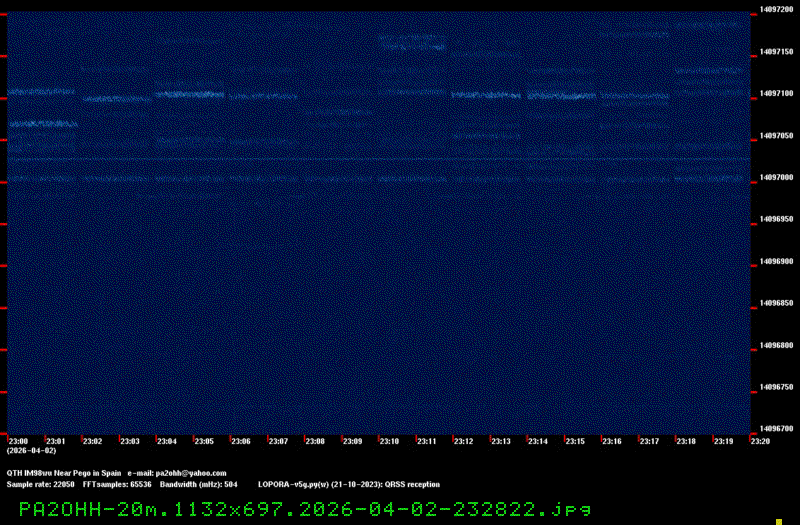Click the 23:02 time axis label
Viewport: 800px width, 525px height.
coord(92,441)
